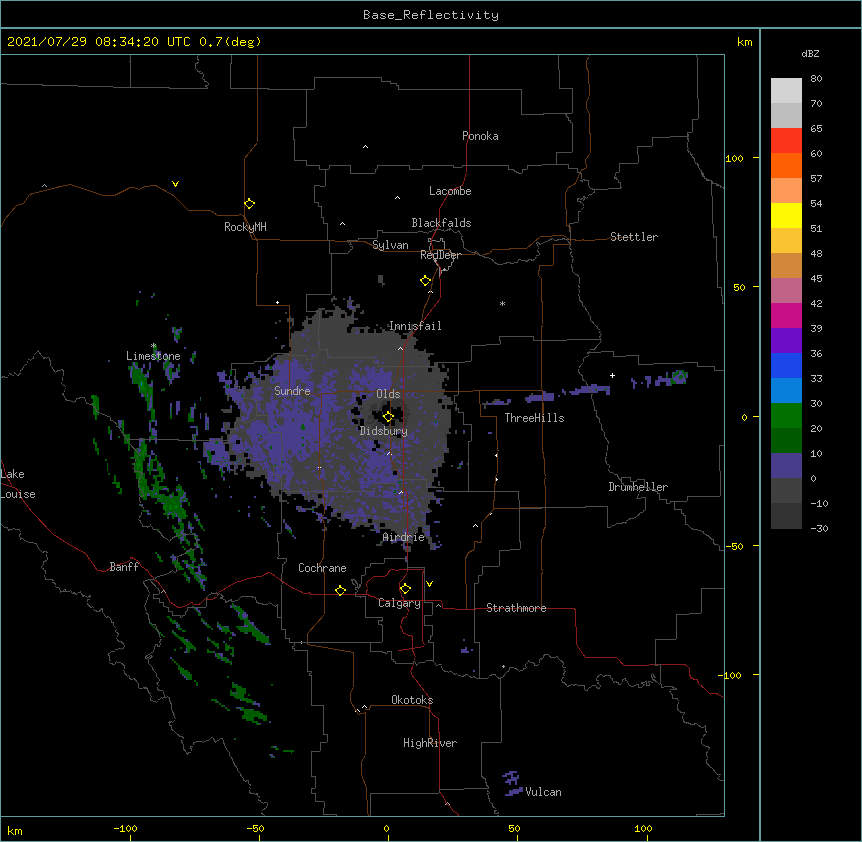Pick the green 30-20 dBZ legend swatch
The width and height of the screenshot is (862, 842).
pos(786,416)
